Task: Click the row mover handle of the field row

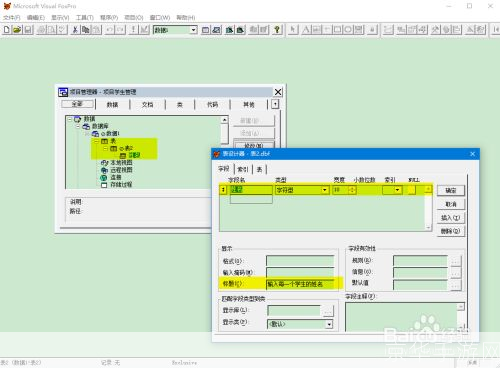Action: (223, 190)
